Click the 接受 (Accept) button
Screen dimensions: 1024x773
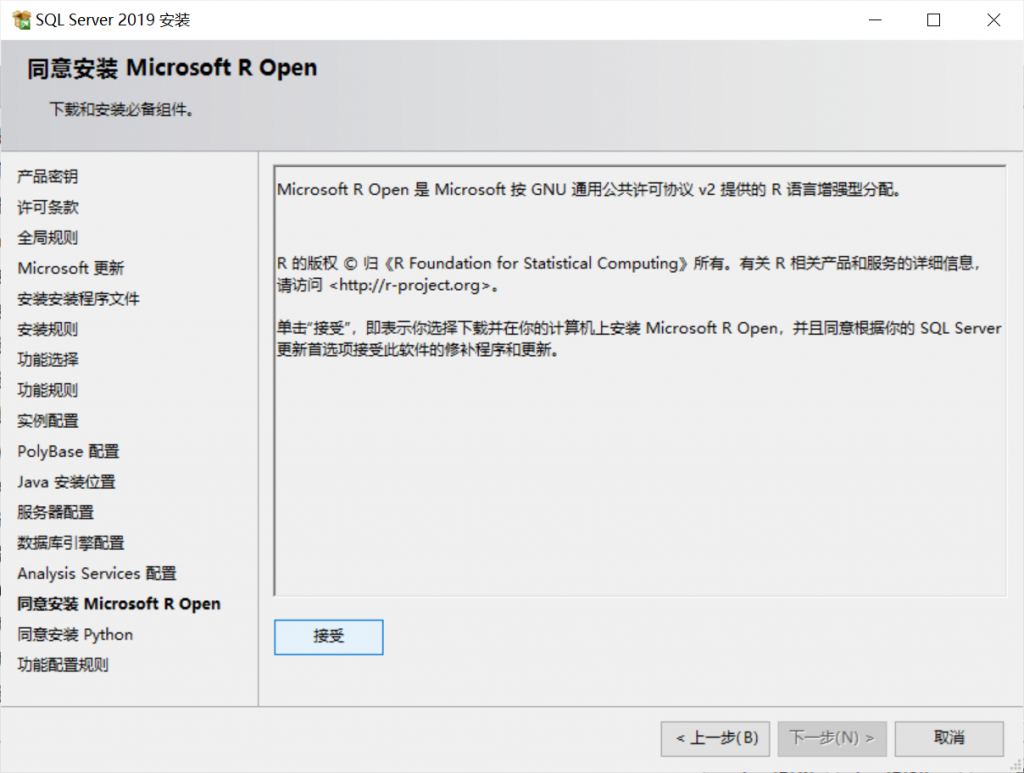pyautogui.click(x=328, y=637)
